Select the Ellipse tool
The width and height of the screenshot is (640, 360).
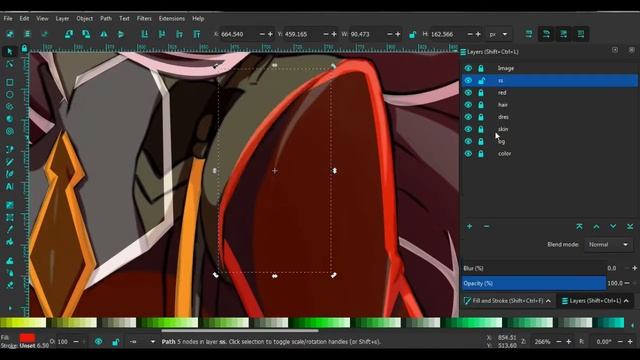[9, 94]
